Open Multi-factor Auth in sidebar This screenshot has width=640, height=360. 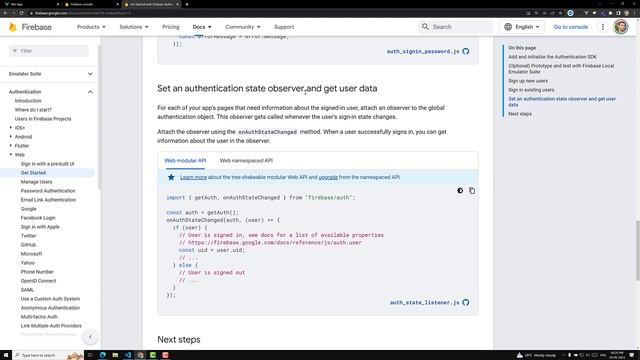point(39,317)
